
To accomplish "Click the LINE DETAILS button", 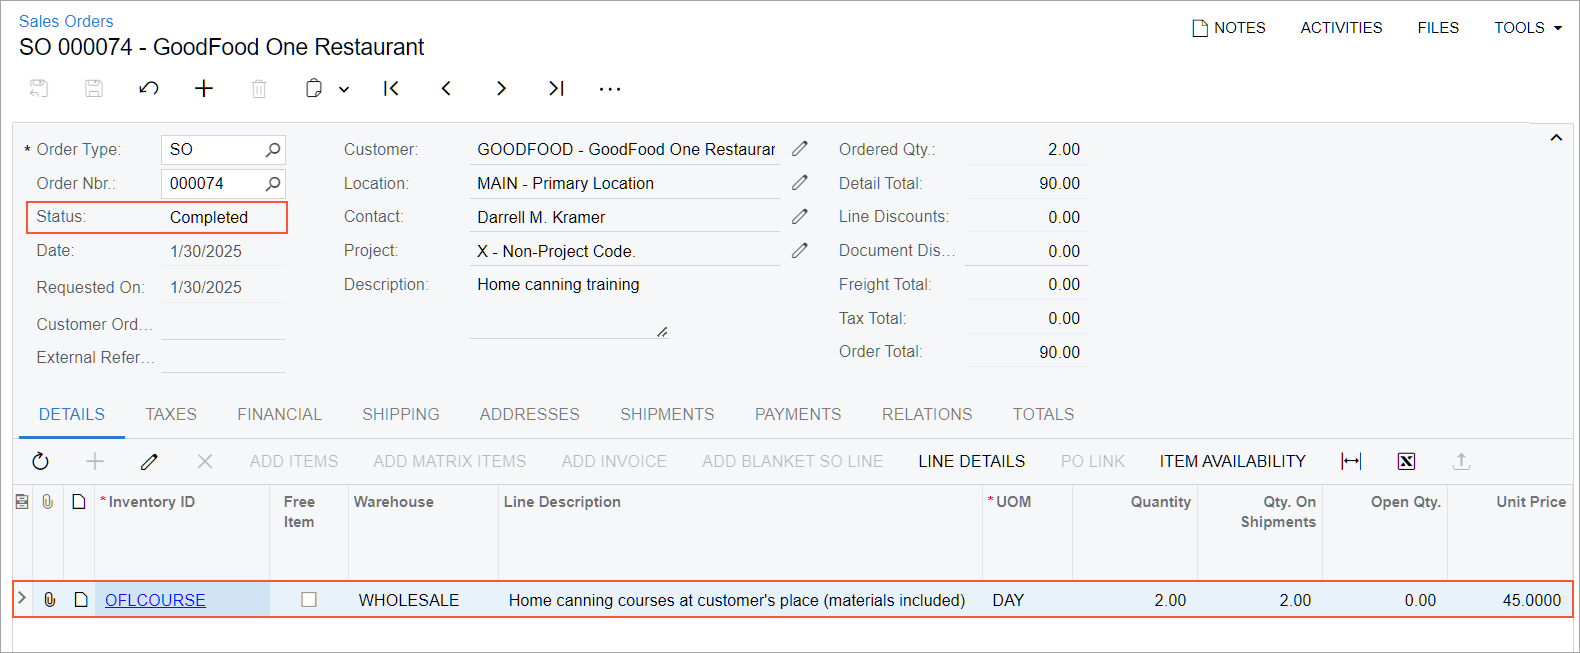I will coord(971,461).
